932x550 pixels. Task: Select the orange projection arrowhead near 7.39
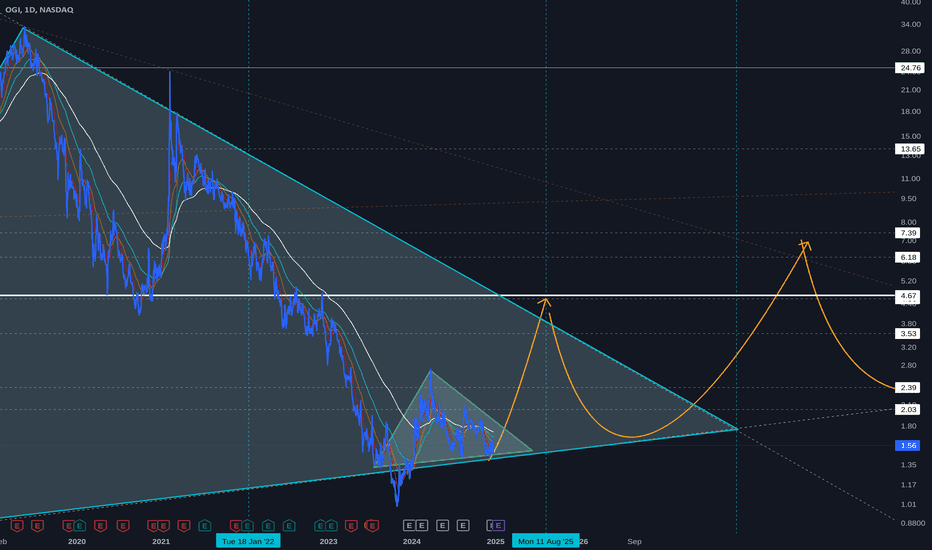(805, 244)
